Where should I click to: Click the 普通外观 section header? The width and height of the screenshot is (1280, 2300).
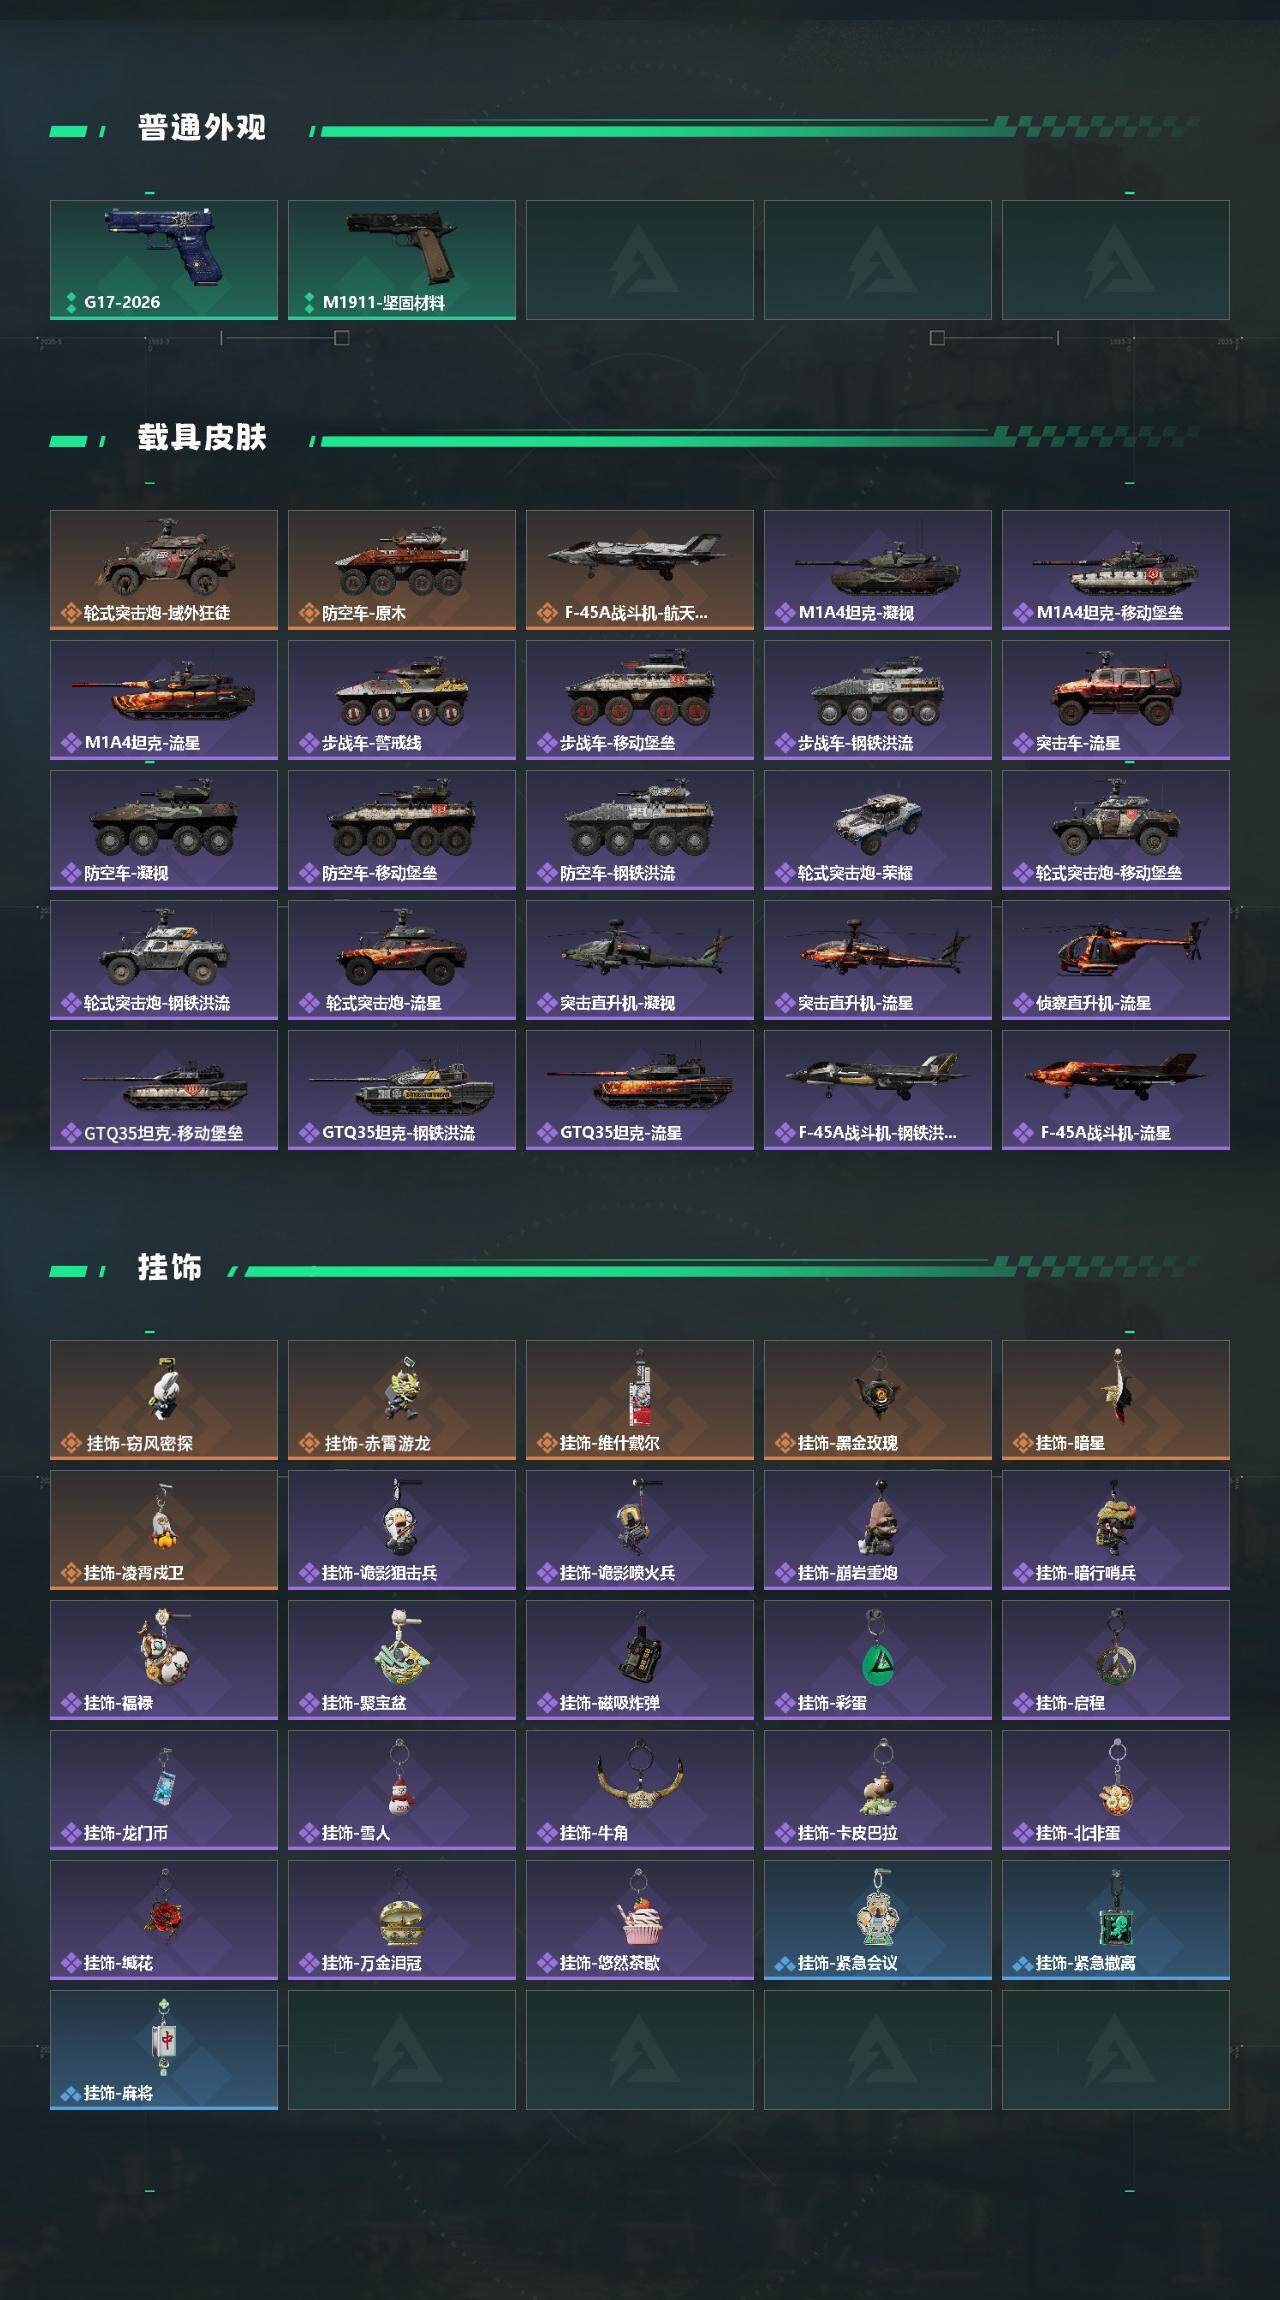point(202,128)
